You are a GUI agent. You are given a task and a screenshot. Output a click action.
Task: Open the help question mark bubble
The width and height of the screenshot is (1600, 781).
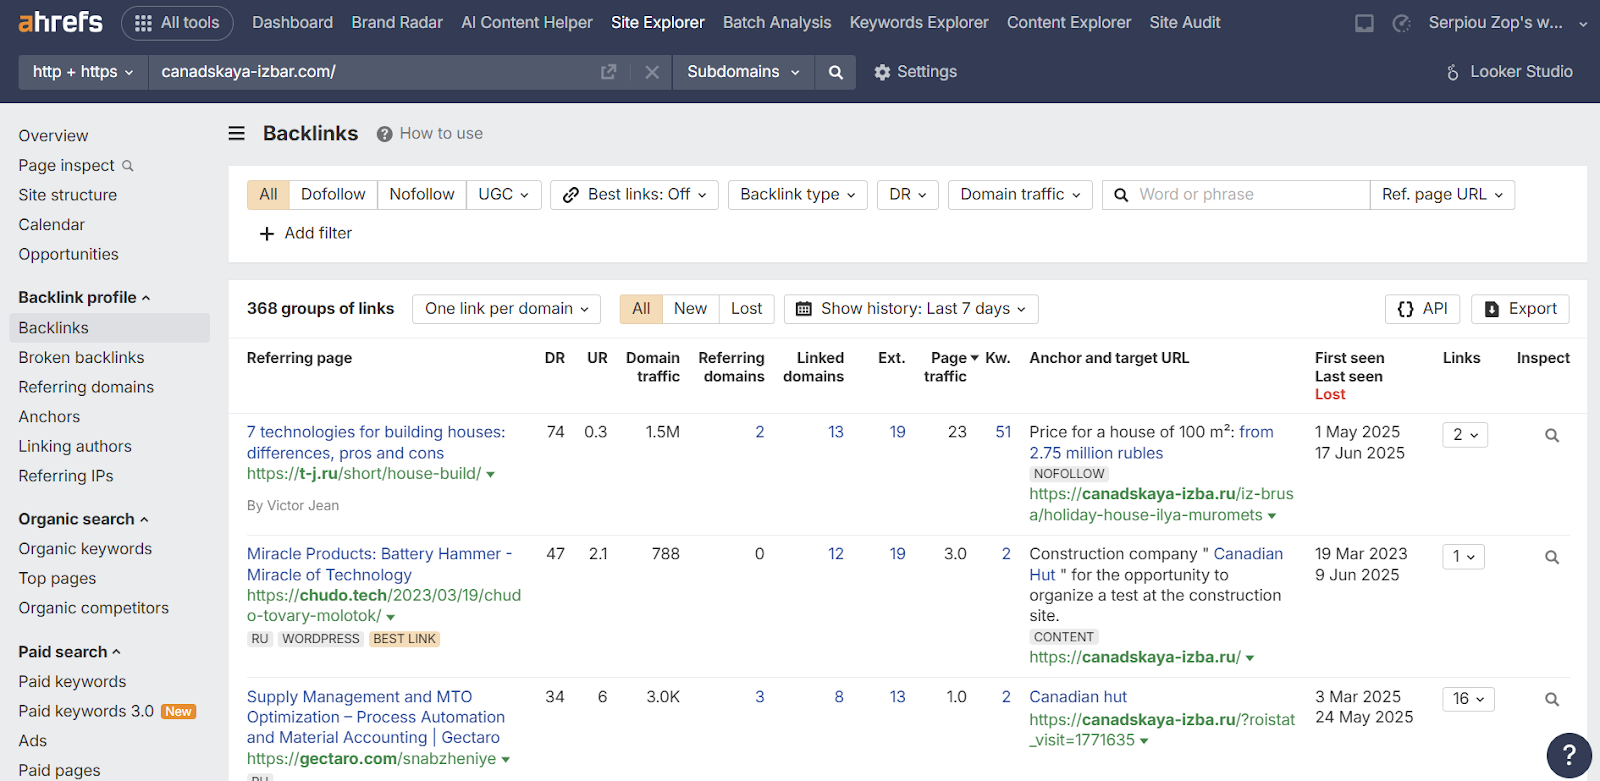(1569, 755)
